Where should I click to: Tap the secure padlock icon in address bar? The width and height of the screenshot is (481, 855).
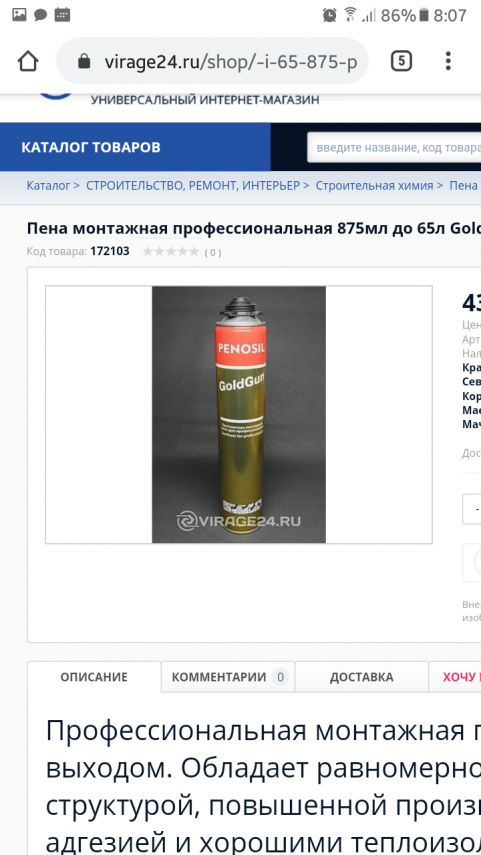[84, 61]
